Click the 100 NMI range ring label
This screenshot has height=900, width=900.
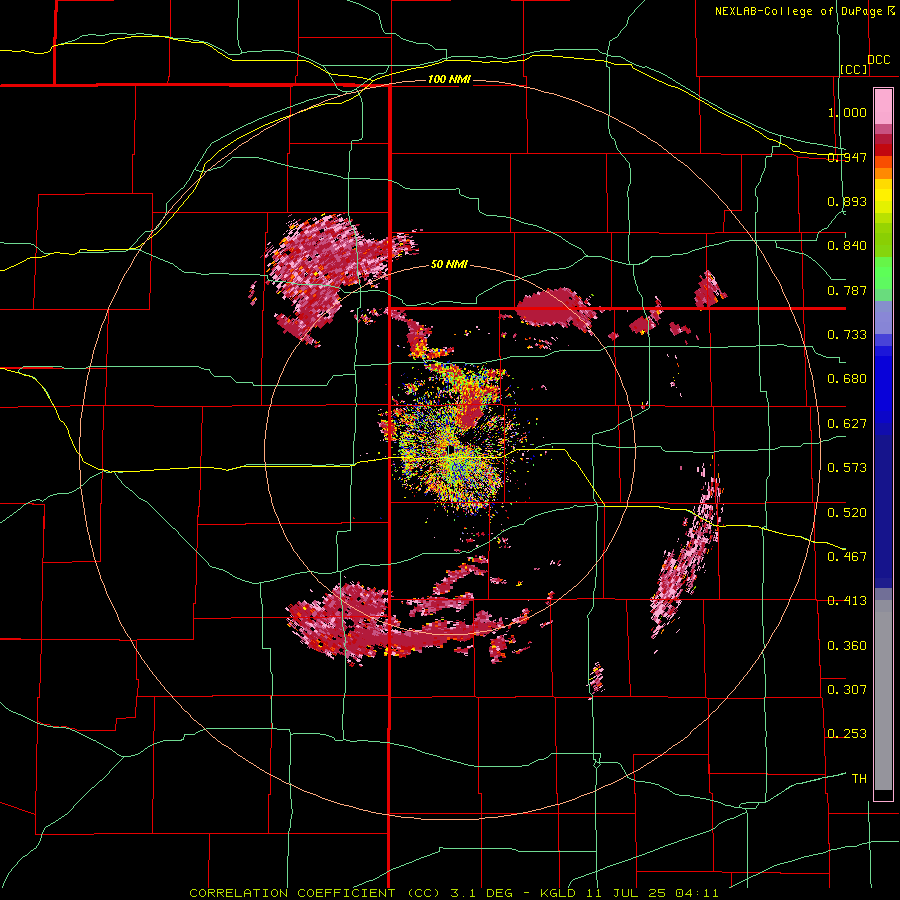[449, 79]
